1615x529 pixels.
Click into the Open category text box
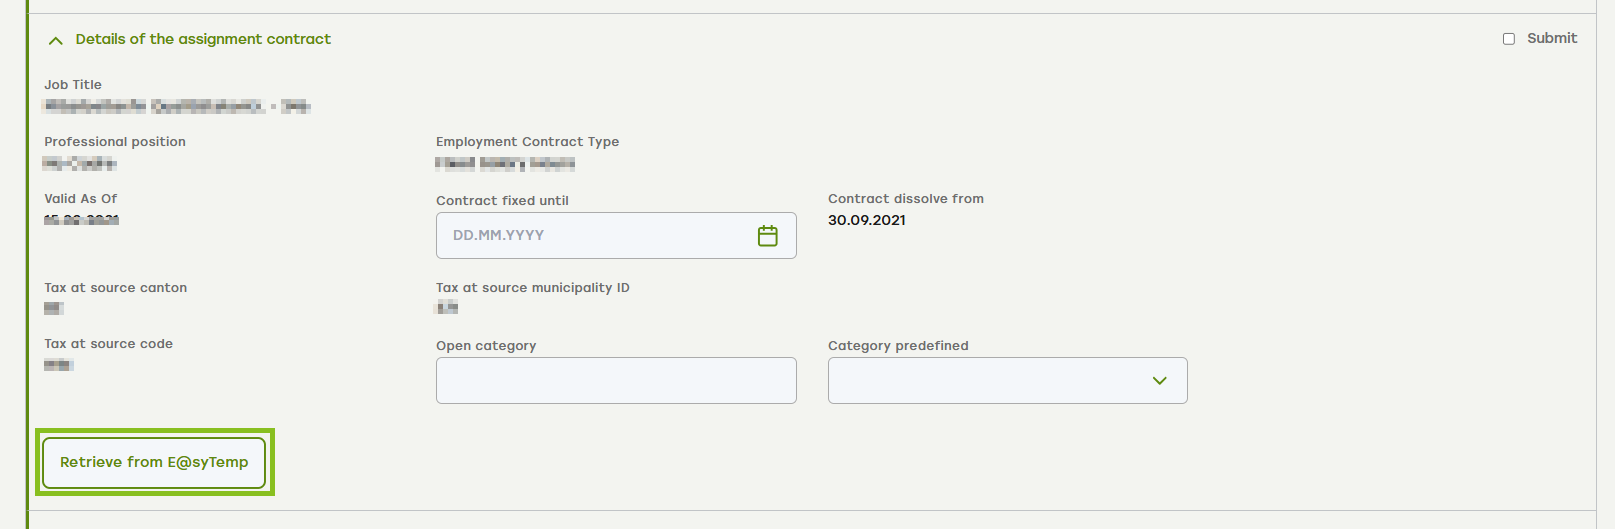click(x=616, y=381)
